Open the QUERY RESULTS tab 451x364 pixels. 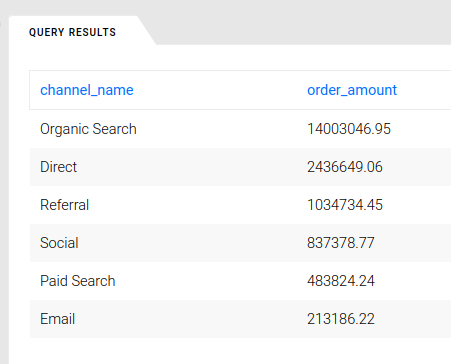(72, 32)
